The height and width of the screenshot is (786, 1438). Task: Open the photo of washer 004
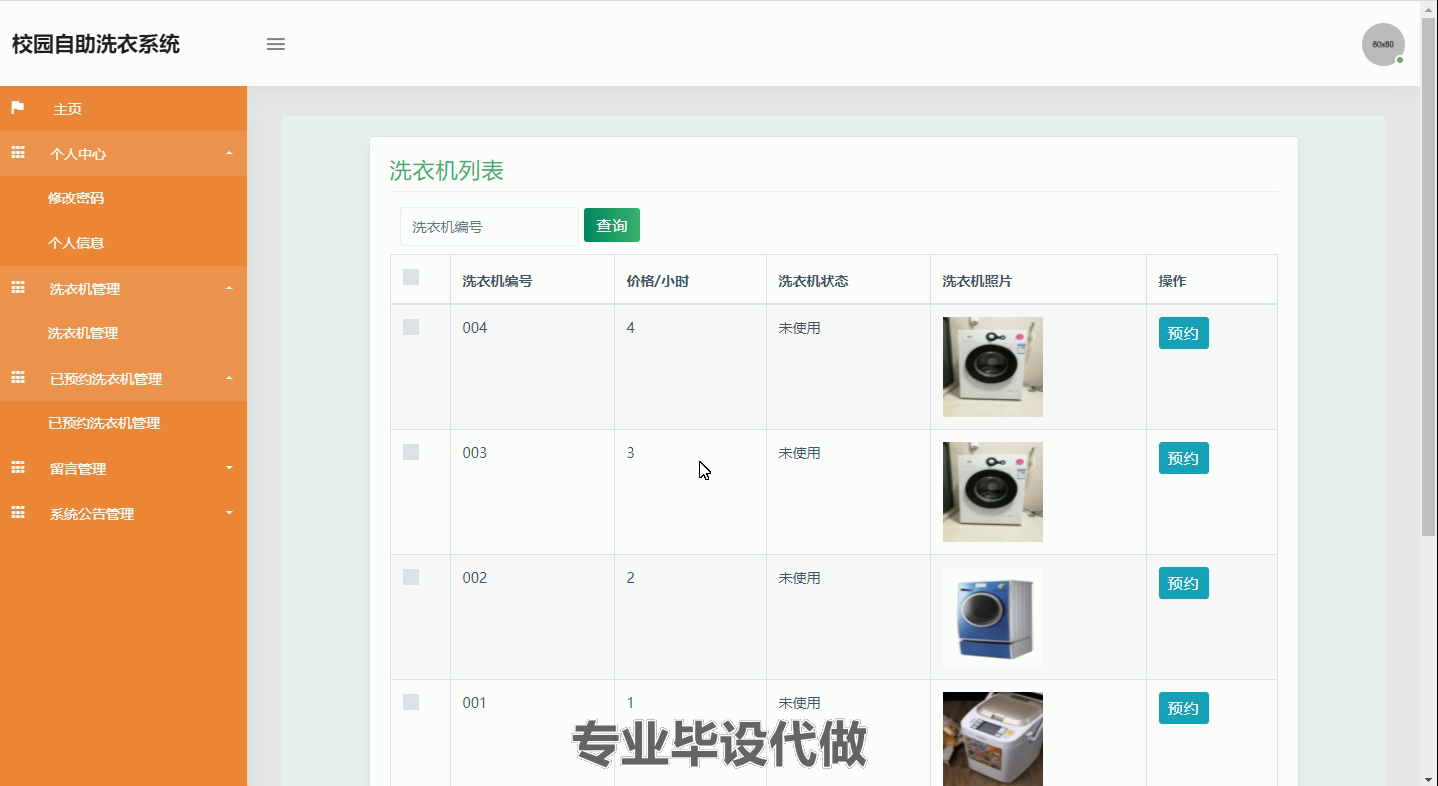point(993,367)
